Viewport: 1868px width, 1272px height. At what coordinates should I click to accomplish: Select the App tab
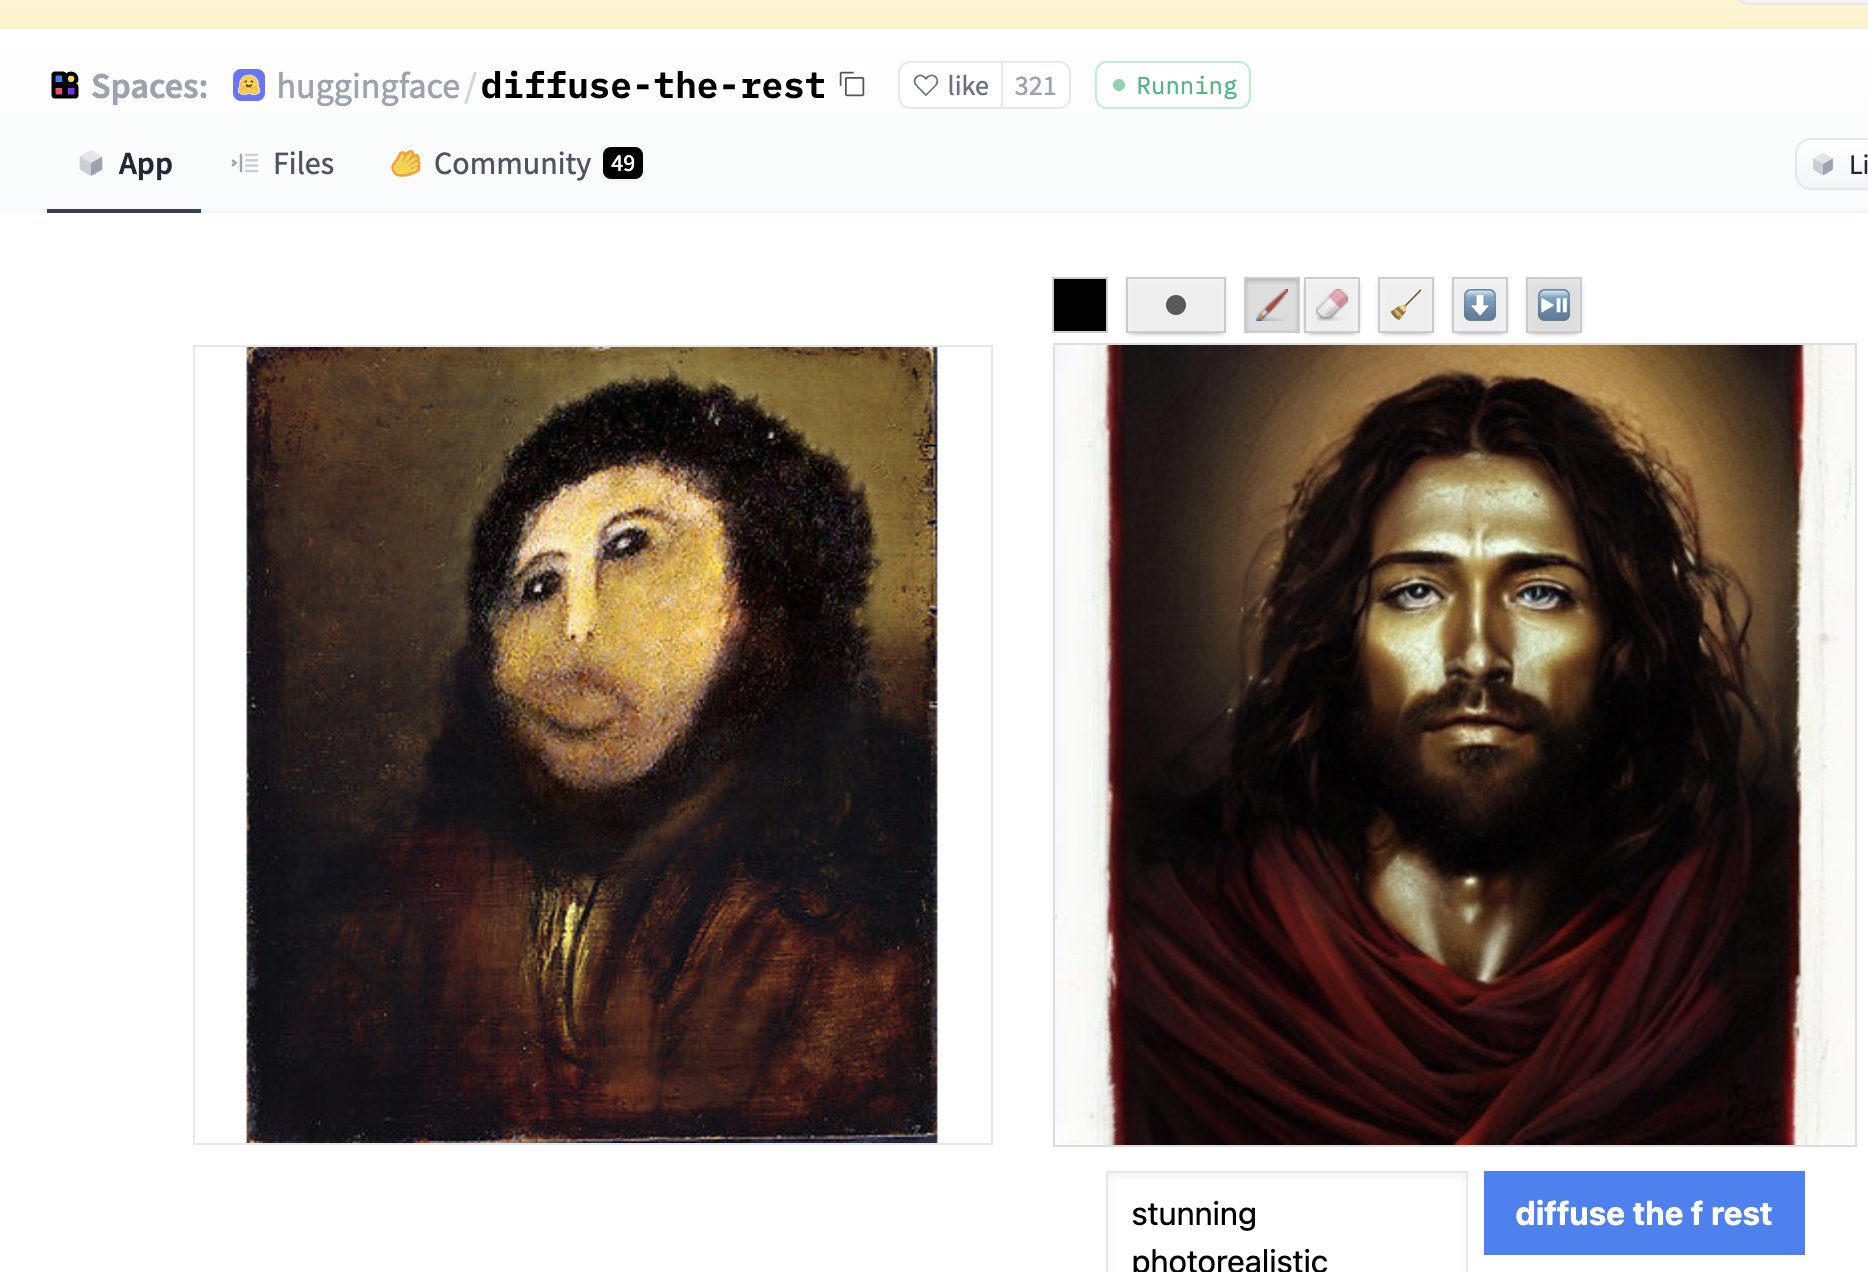(123, 163)
